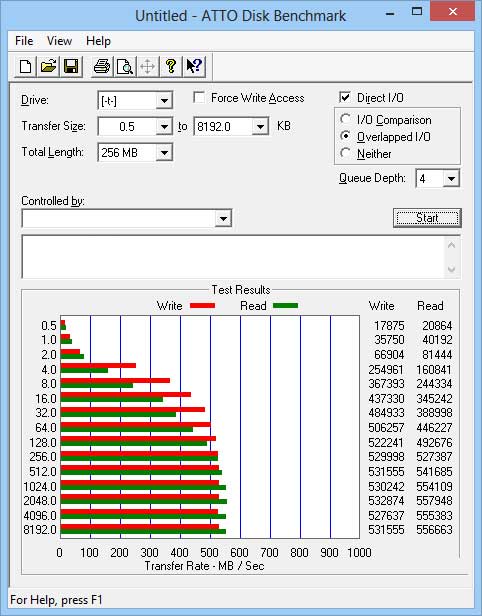482x616 pixels.
Task: Click inside the empty description text area
Action: [x=233, y=257]
